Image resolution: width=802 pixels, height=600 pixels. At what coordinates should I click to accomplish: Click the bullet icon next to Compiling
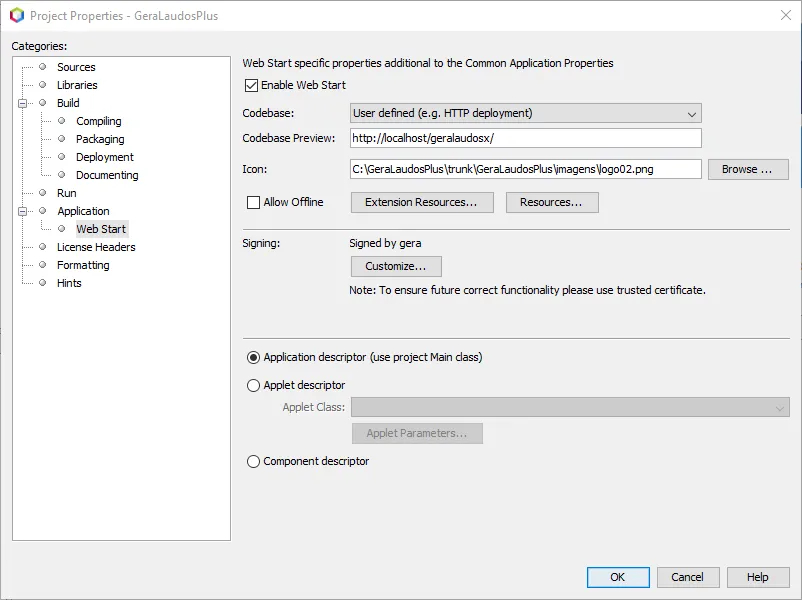click(x=62, y=121)
